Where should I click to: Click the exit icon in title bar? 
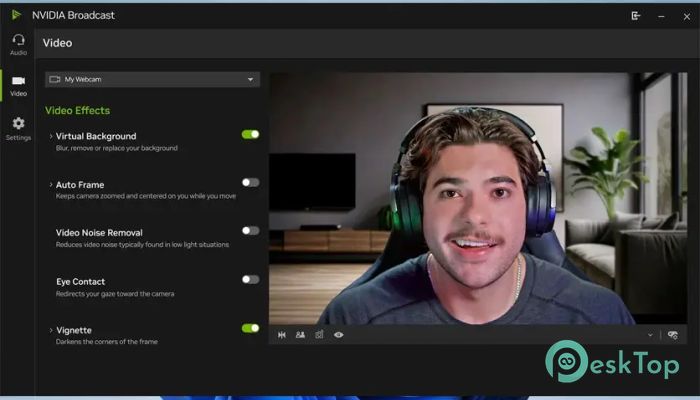tap(636, 16)
